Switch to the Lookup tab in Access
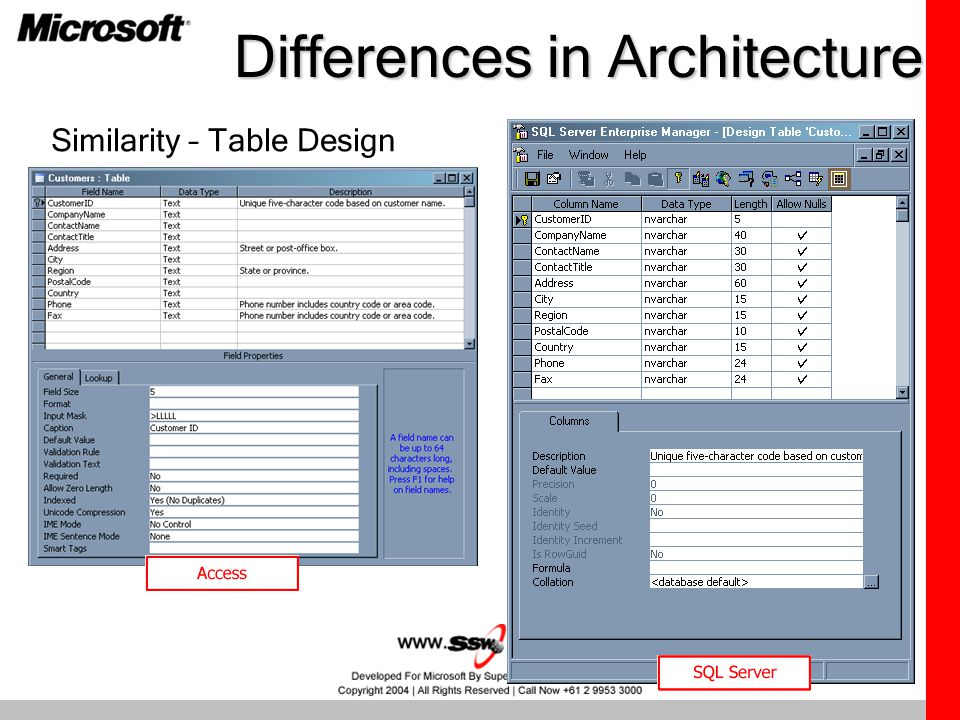Image resolution: width=960 pixels, height=720 pixels. (x=99, y=378)
